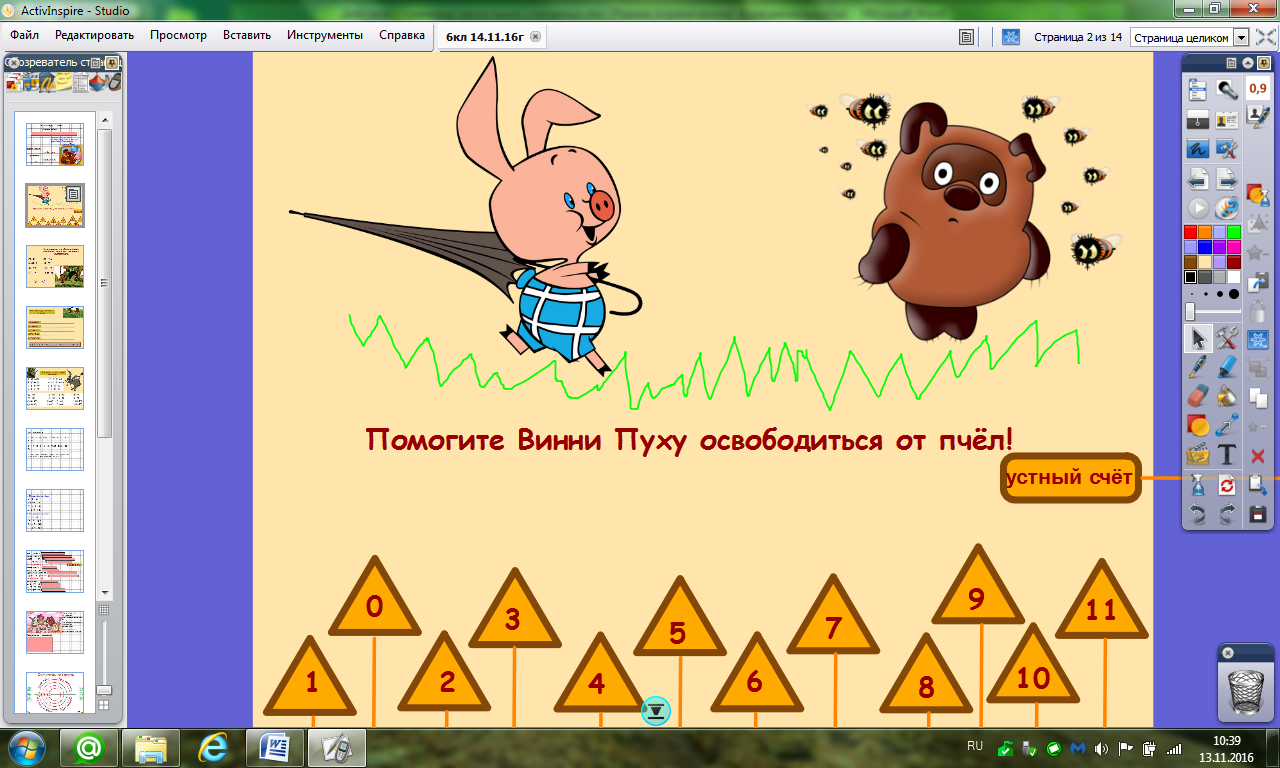The height and width of the screenshot is (768, 1280).
Task: Select the Spotlight tool in the toolbox
Action: click(x=1227, y=90)
